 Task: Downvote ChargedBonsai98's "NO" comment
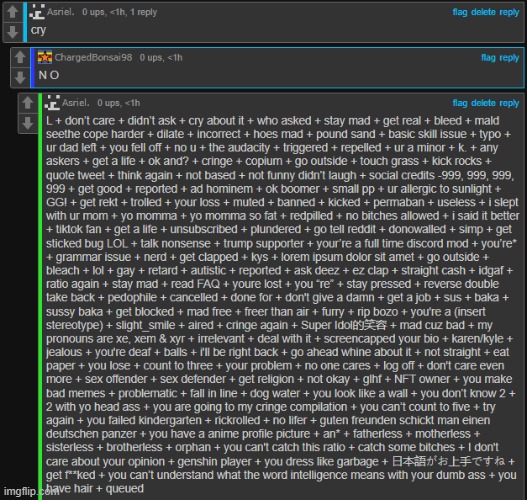click(20, 77)
